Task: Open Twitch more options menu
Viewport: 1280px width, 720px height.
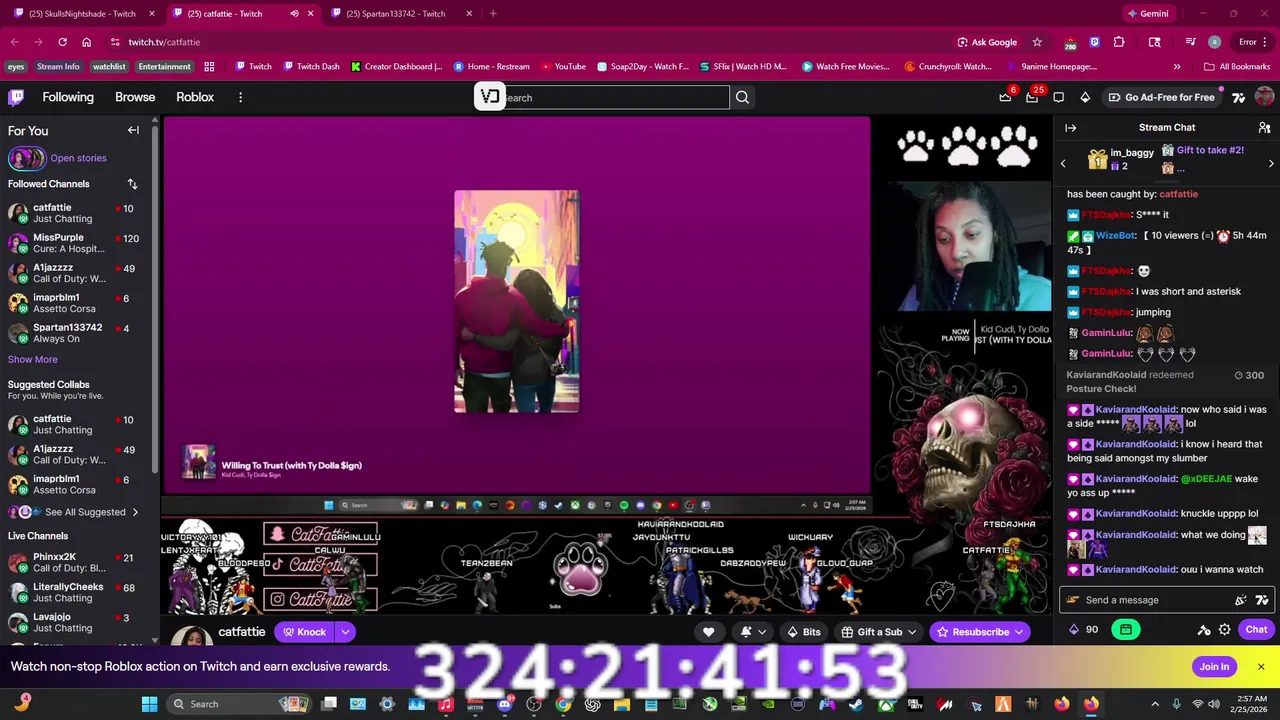Action: [240, 97]
